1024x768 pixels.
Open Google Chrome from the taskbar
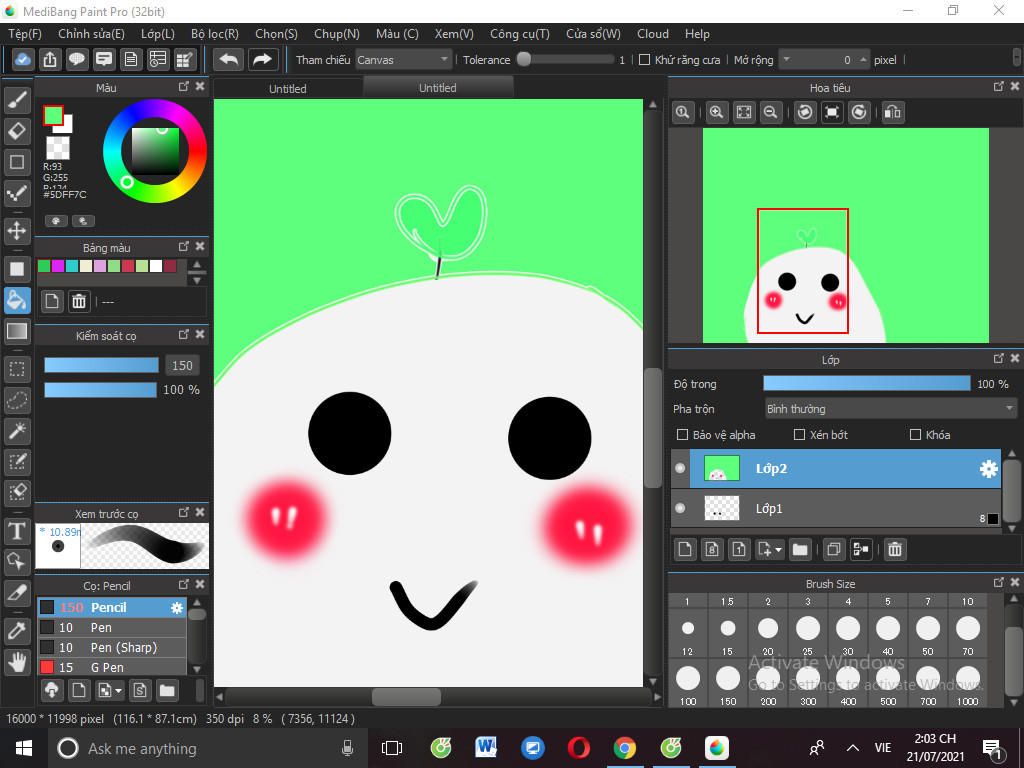(x=625, y=748)
